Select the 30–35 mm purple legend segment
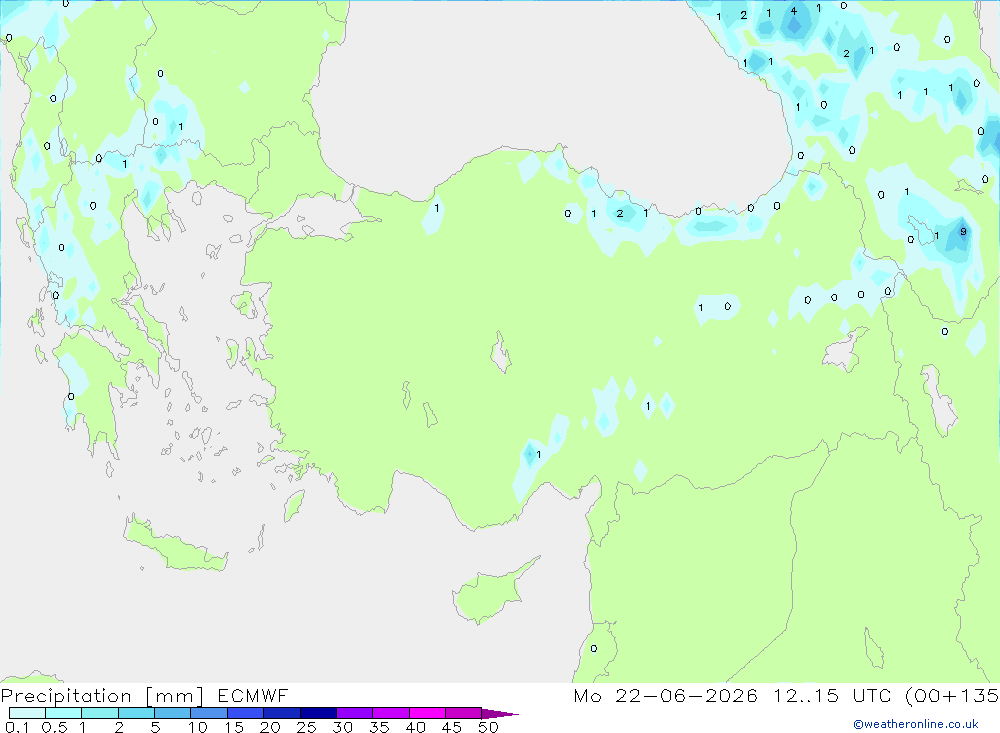This screenshot has width=1000, height=733. [x=355, y=713]
